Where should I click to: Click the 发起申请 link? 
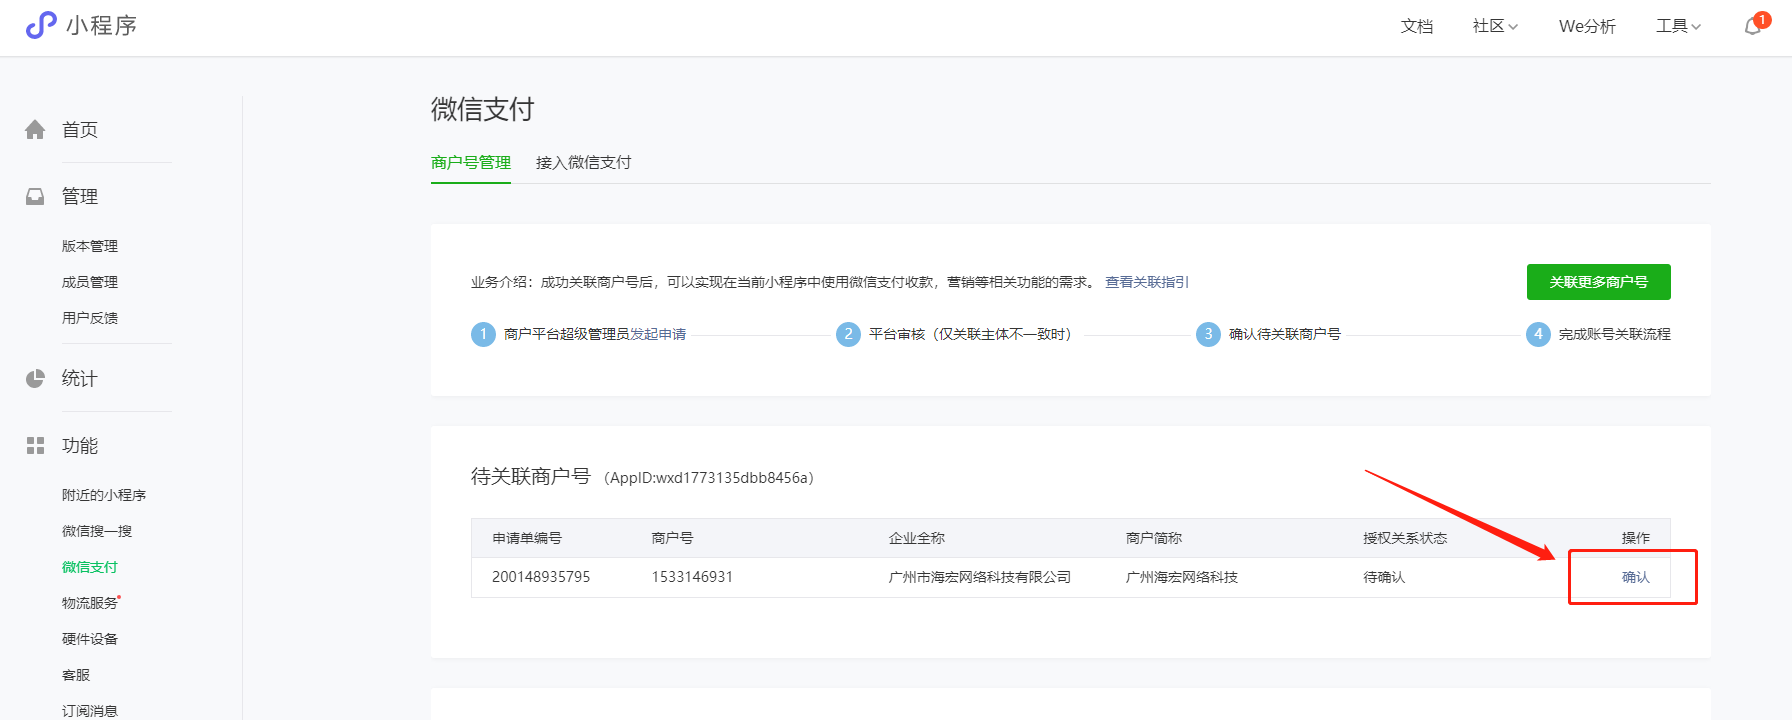tap(658, 334)
